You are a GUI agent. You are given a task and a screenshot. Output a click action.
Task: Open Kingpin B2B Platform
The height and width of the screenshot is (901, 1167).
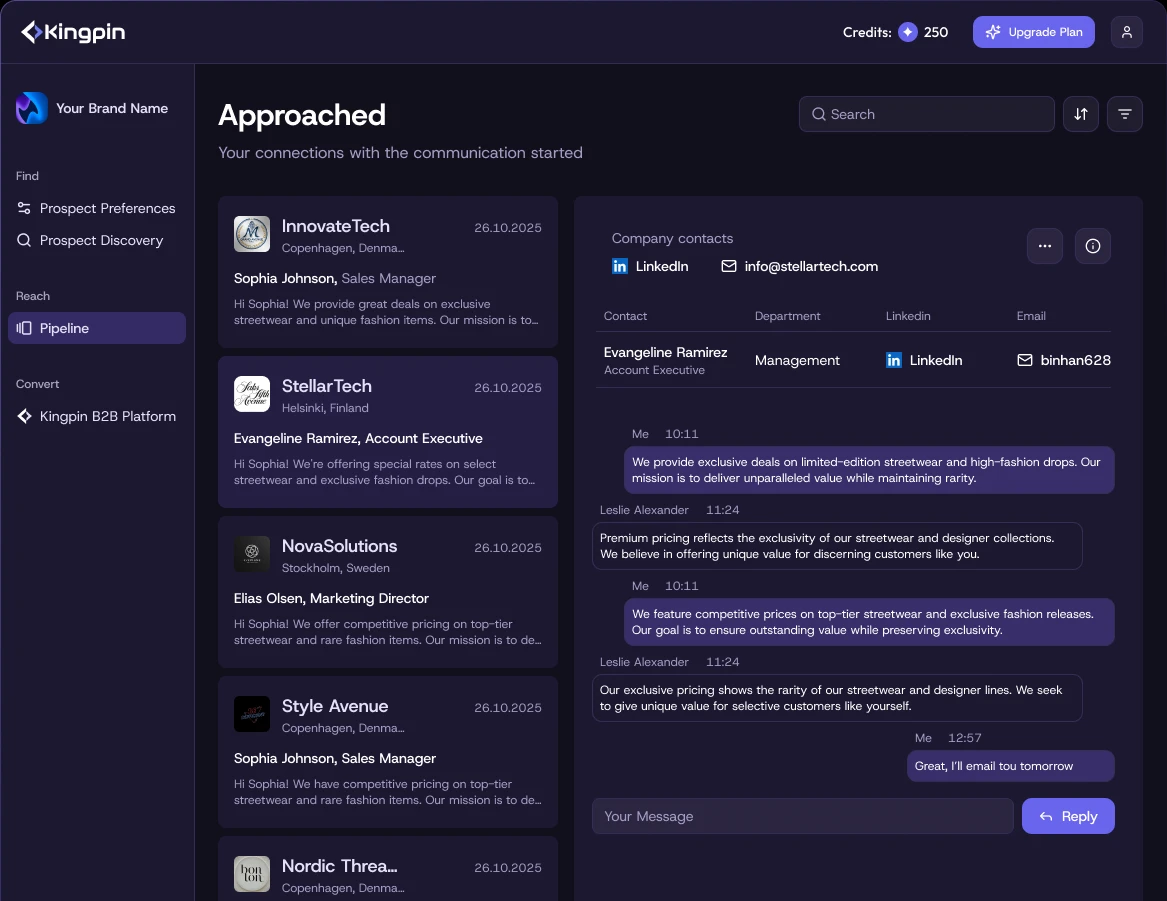point(97,416)
